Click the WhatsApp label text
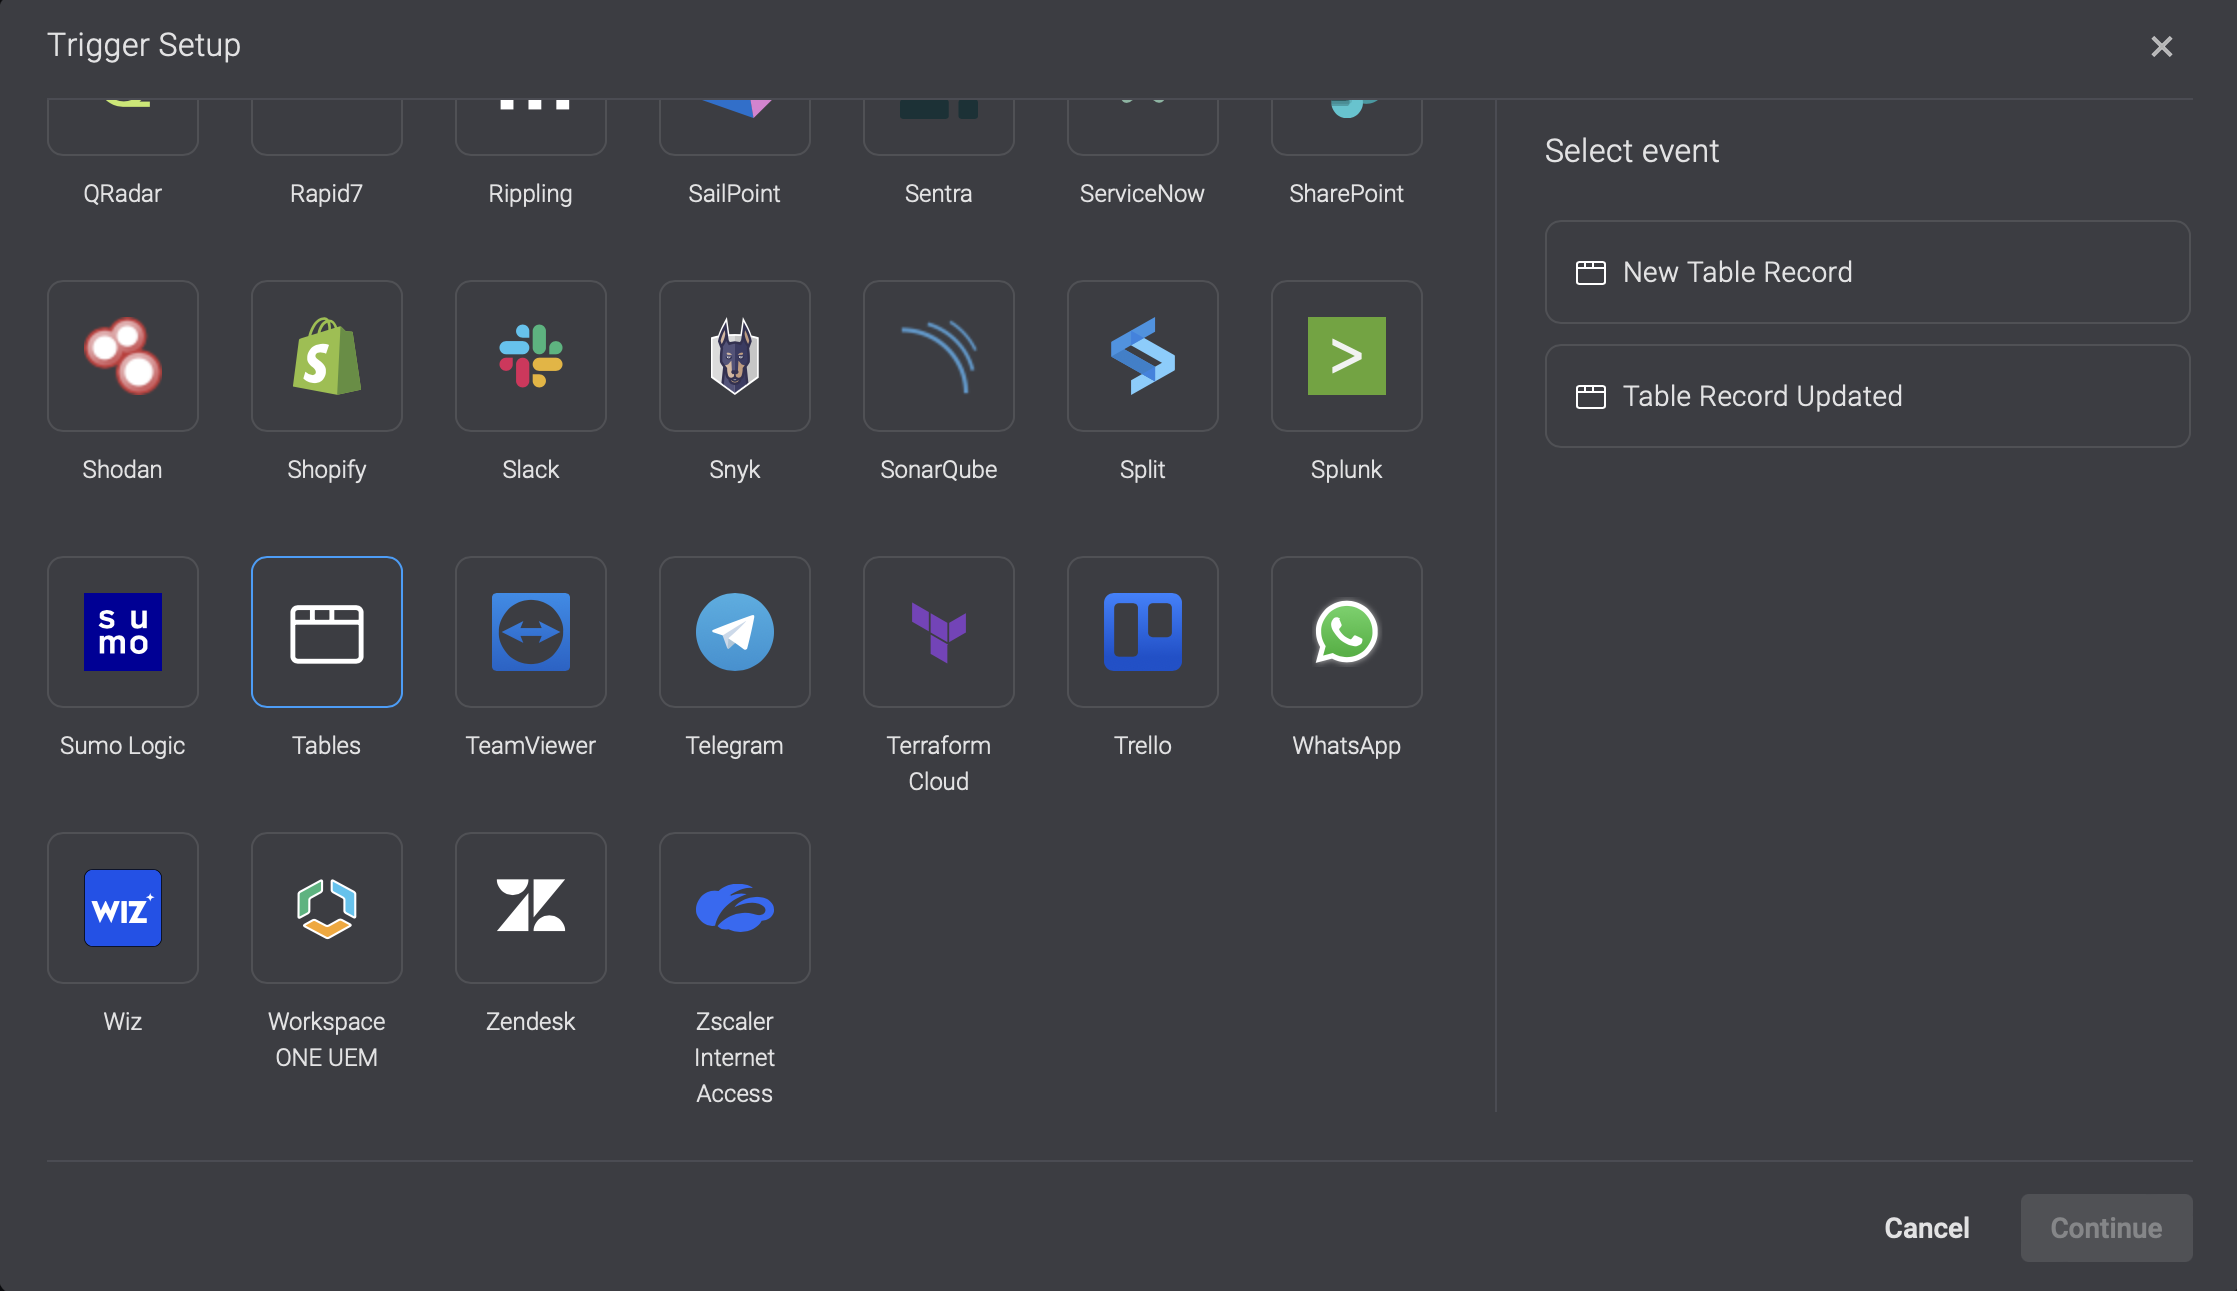The image size is (2237, 1291). tap(1347, 746)
